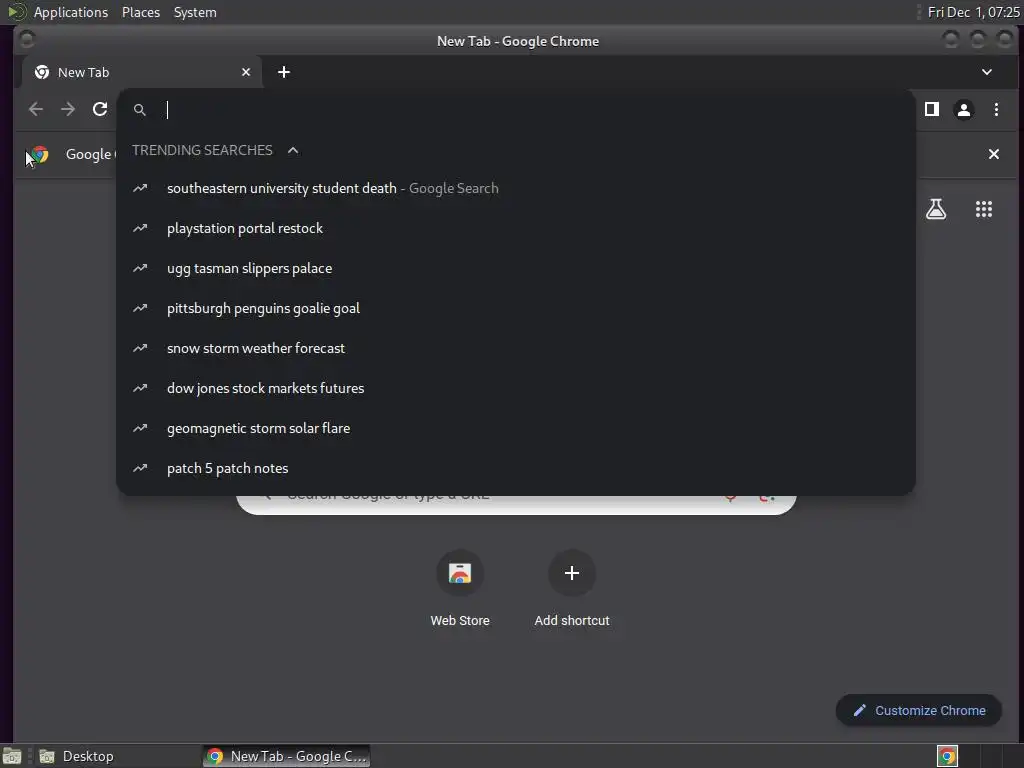
Task: Go forward using the forward arrow
Action: (68, 109)
